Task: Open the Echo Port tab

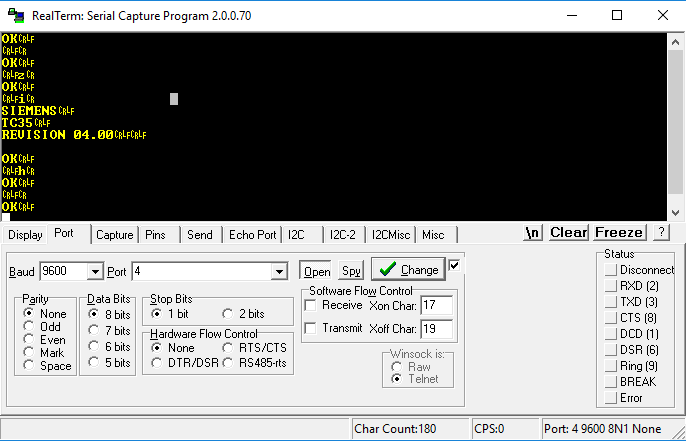Action: 252,235
